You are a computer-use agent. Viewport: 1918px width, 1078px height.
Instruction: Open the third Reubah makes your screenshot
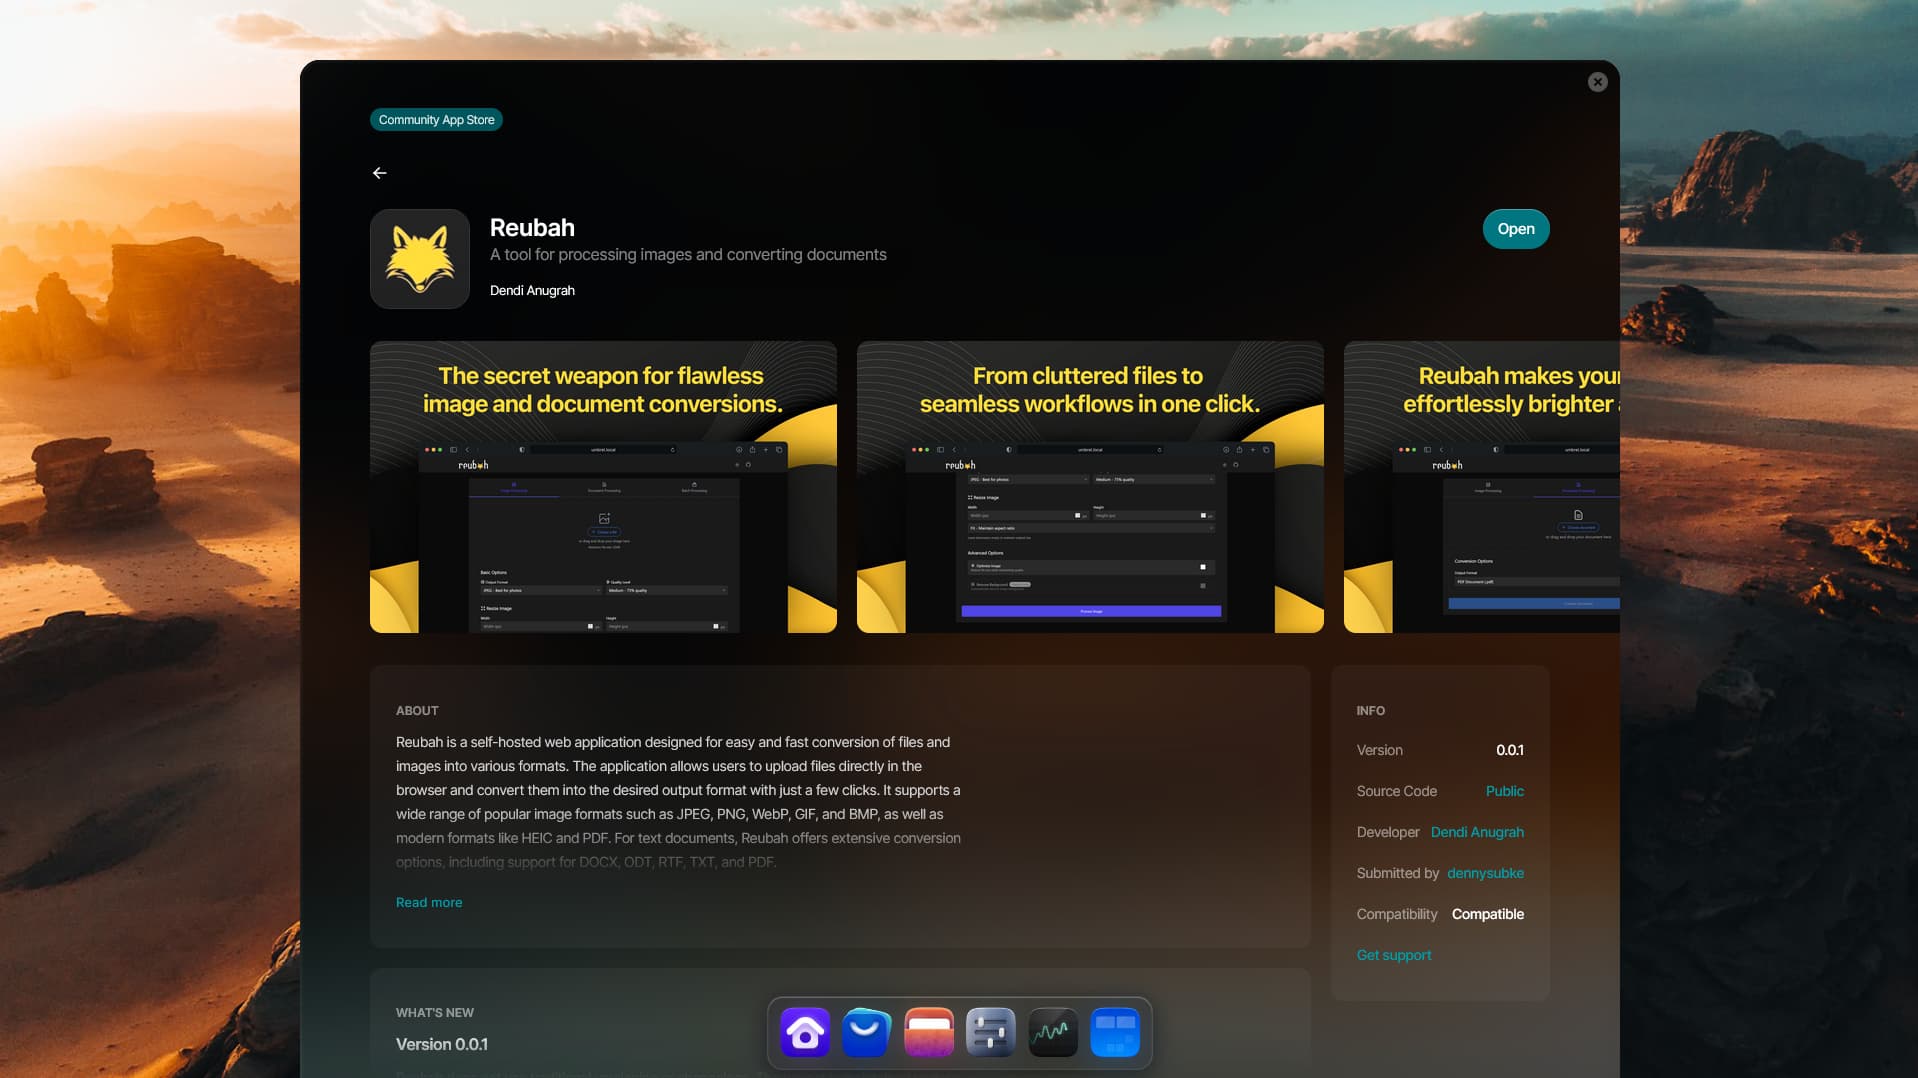(x=1481, y=487)
